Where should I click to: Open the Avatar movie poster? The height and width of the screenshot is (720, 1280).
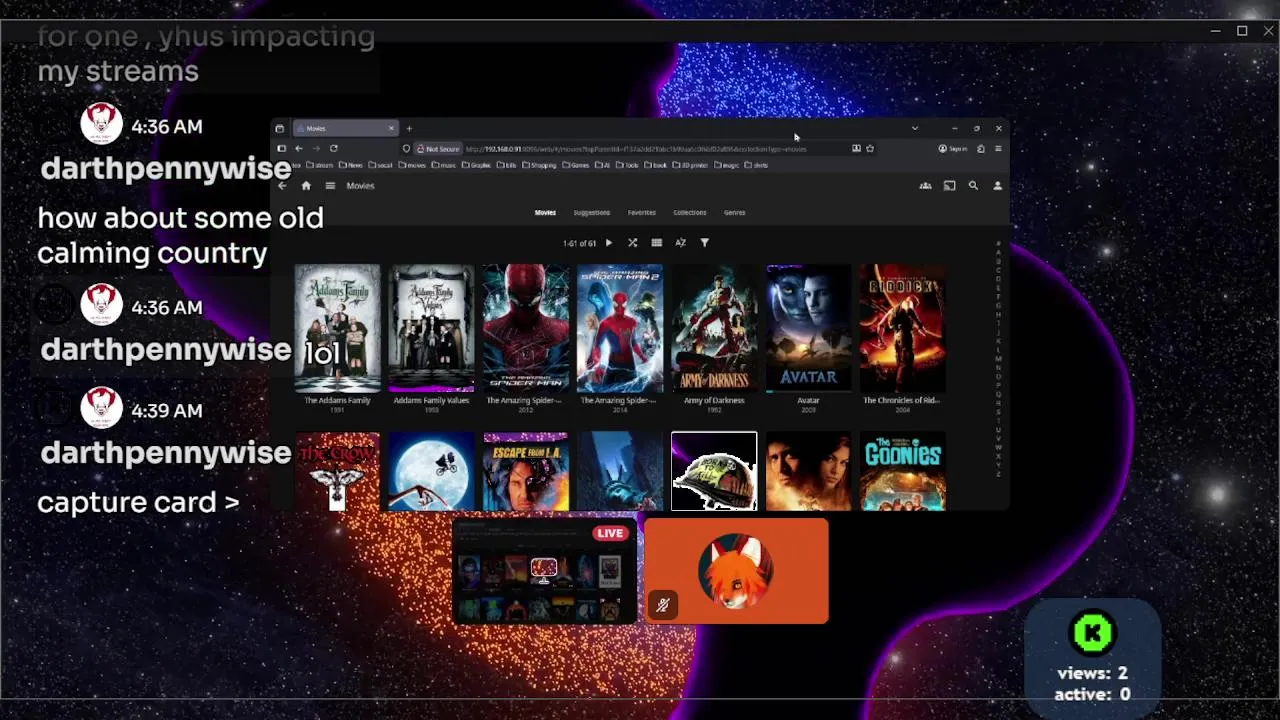[808, 327]
